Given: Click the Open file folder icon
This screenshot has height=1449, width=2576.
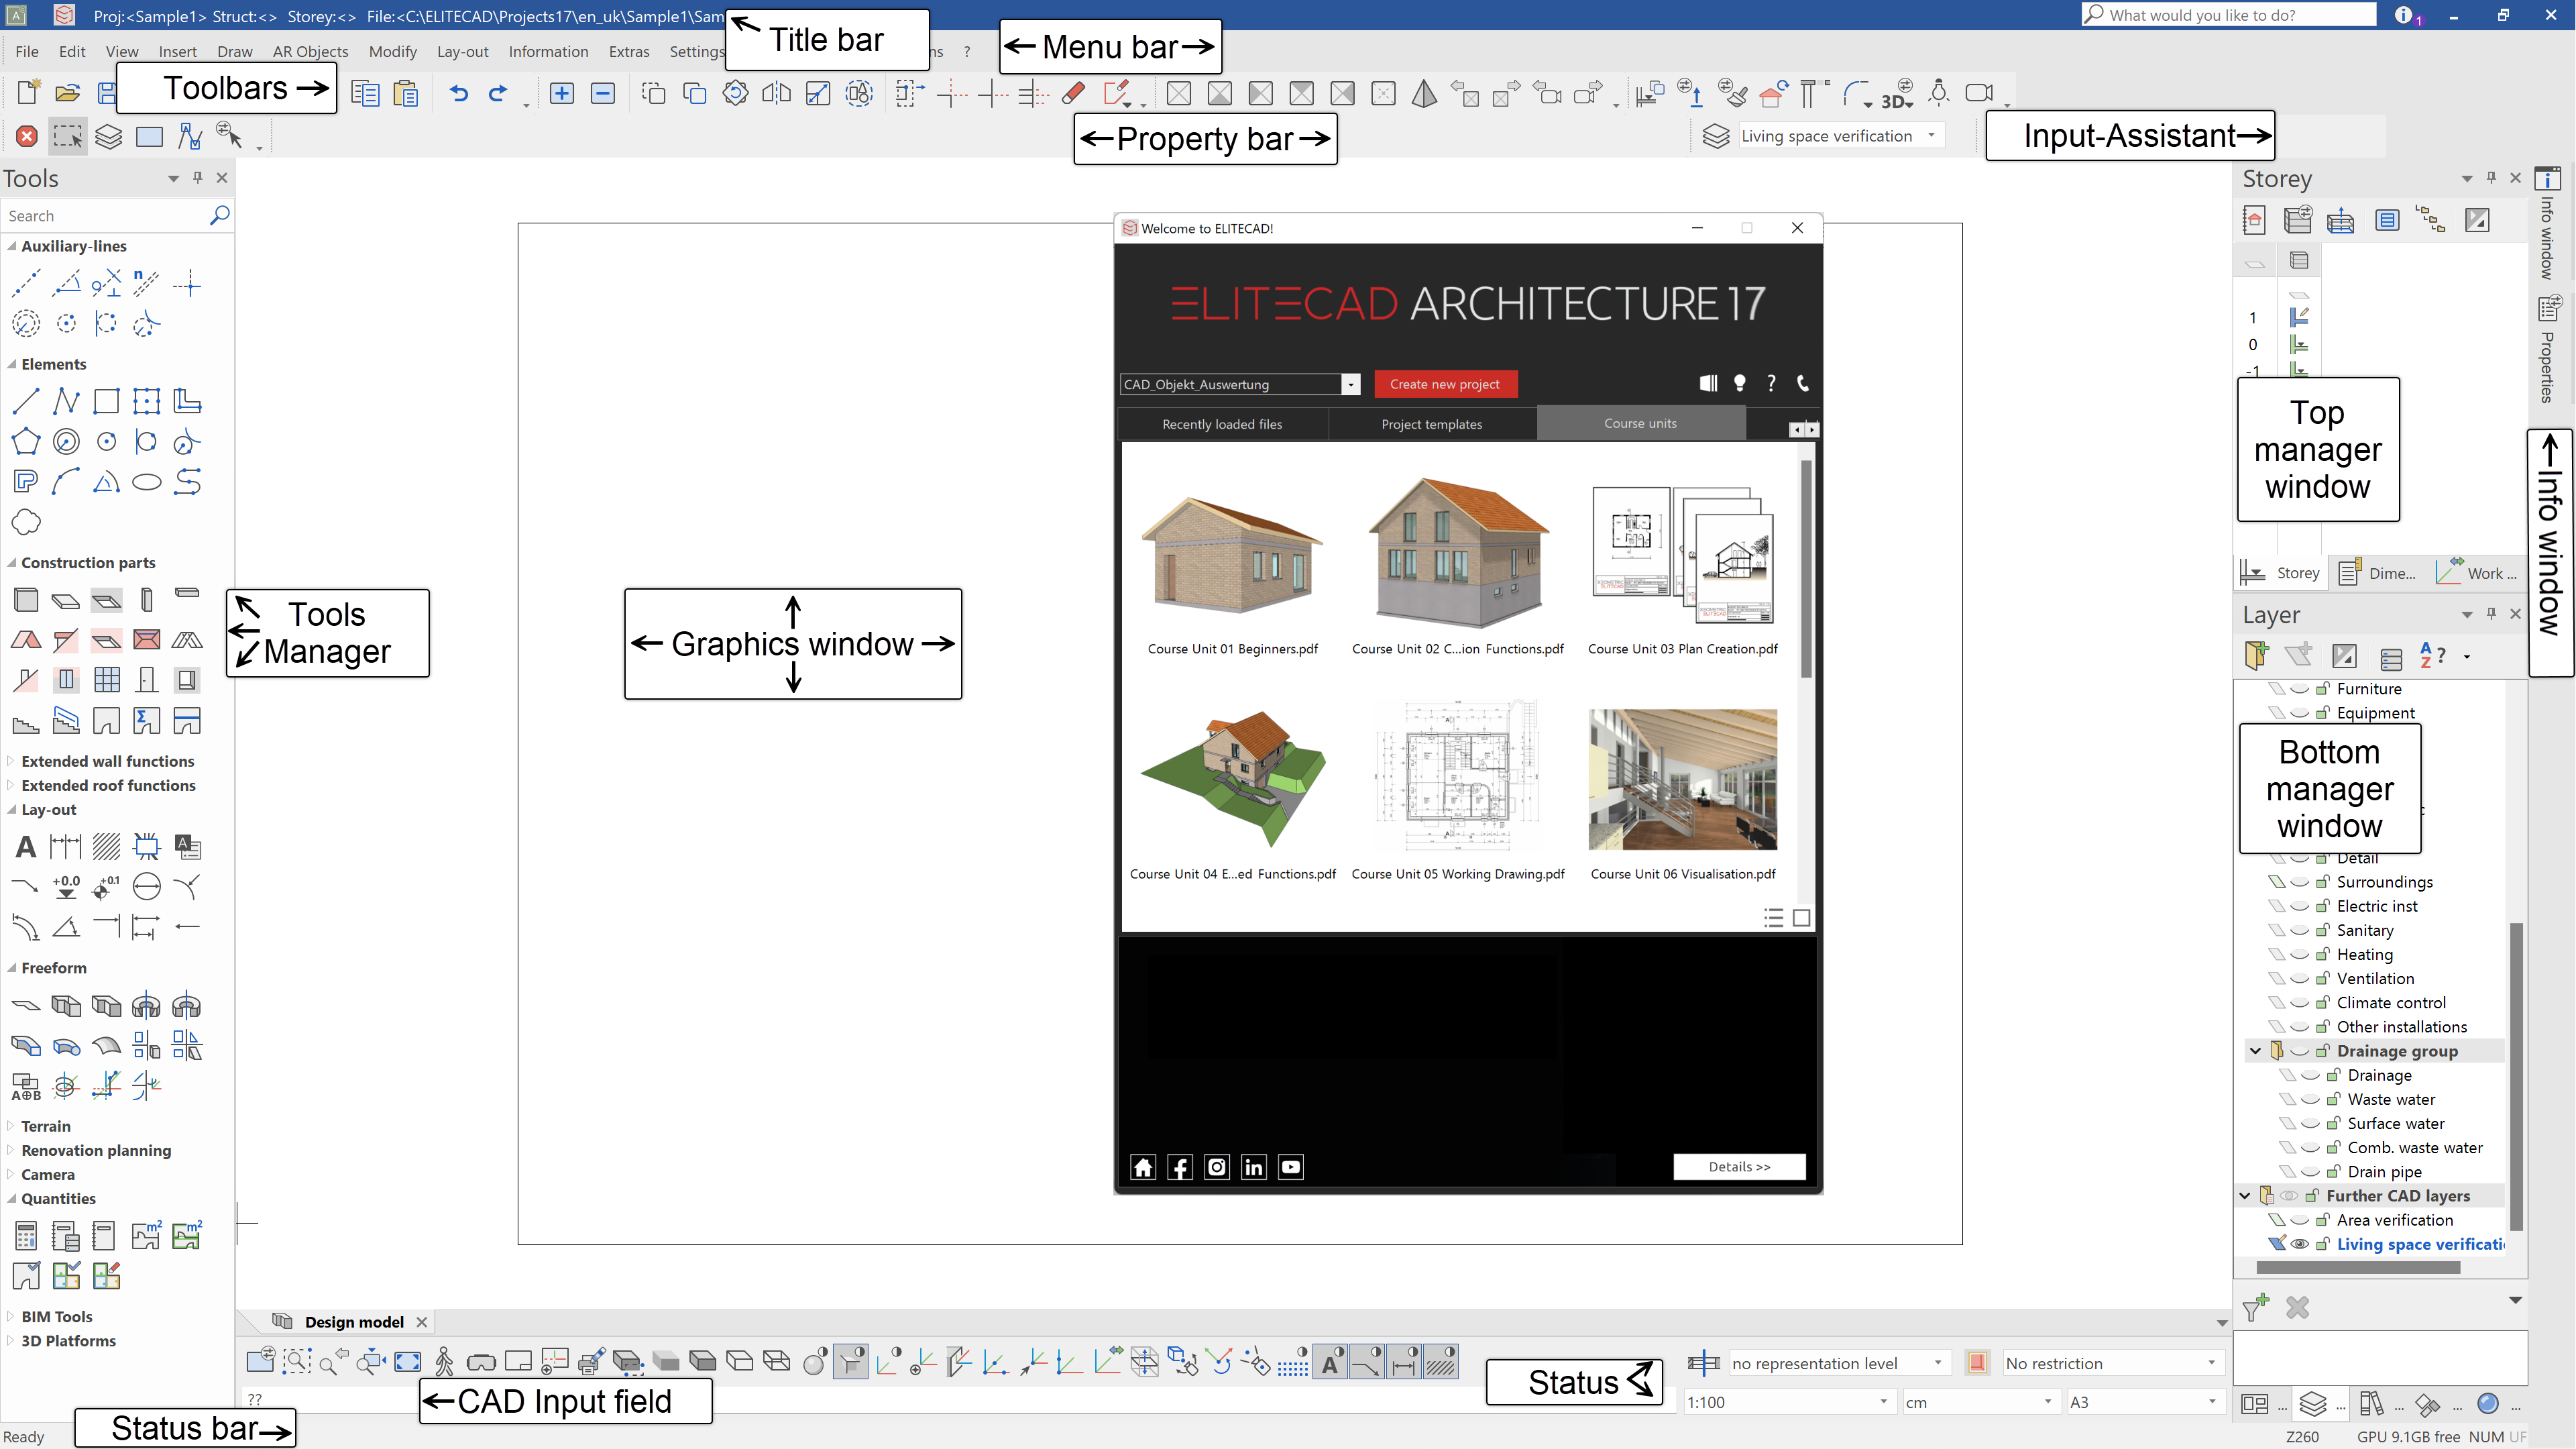Looking at the screenshot, I should point(67,93).
